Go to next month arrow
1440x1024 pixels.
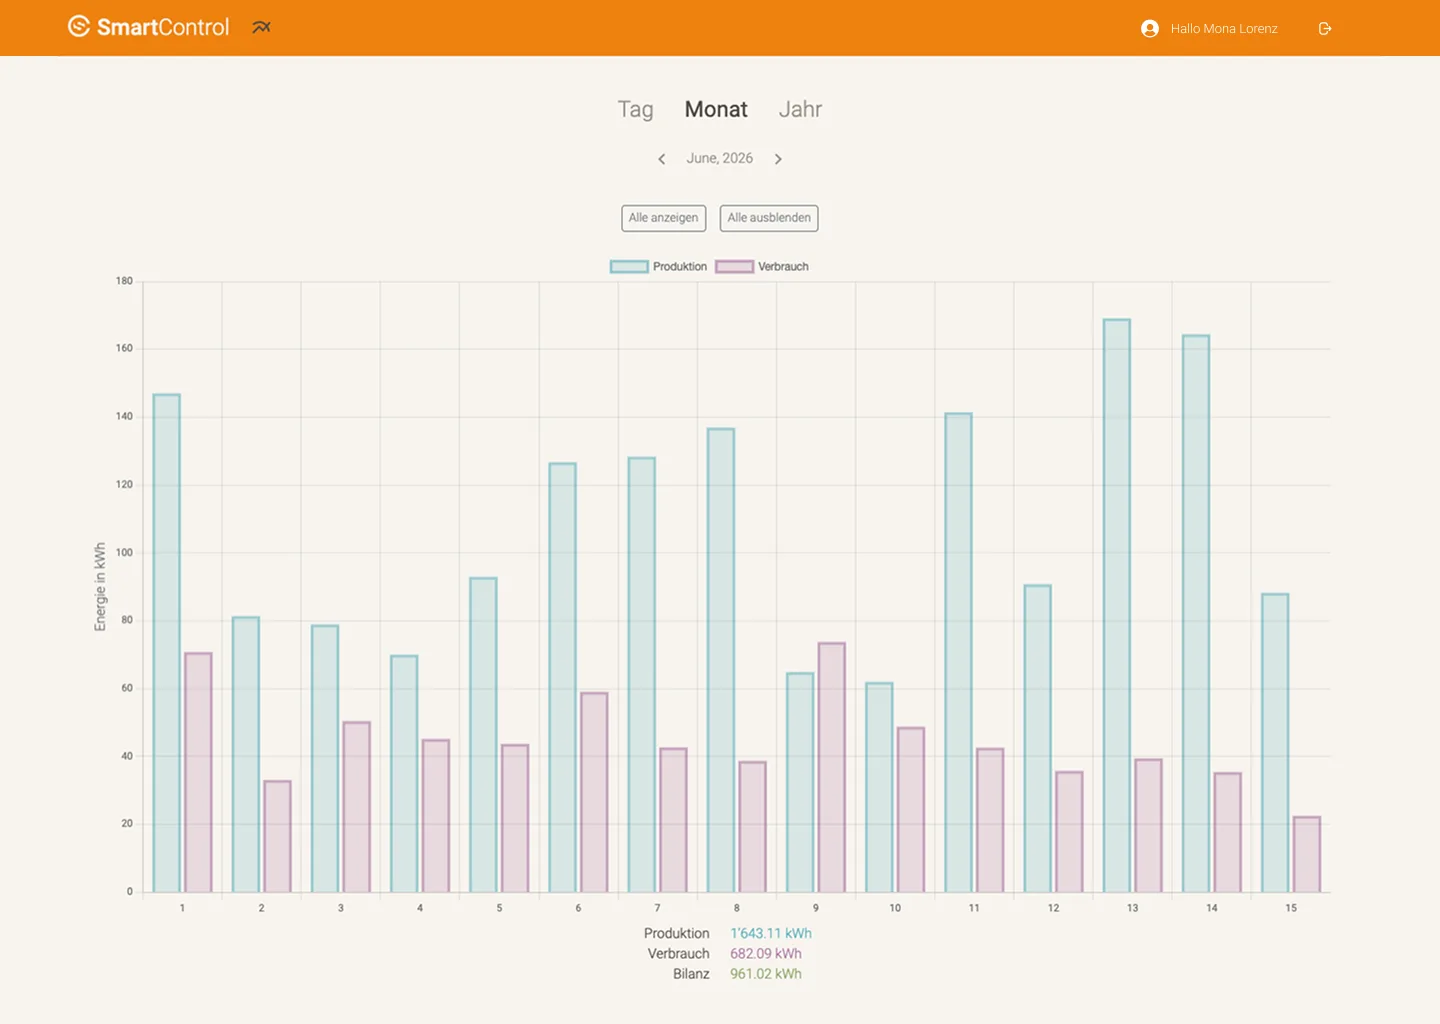click(778, 159)
